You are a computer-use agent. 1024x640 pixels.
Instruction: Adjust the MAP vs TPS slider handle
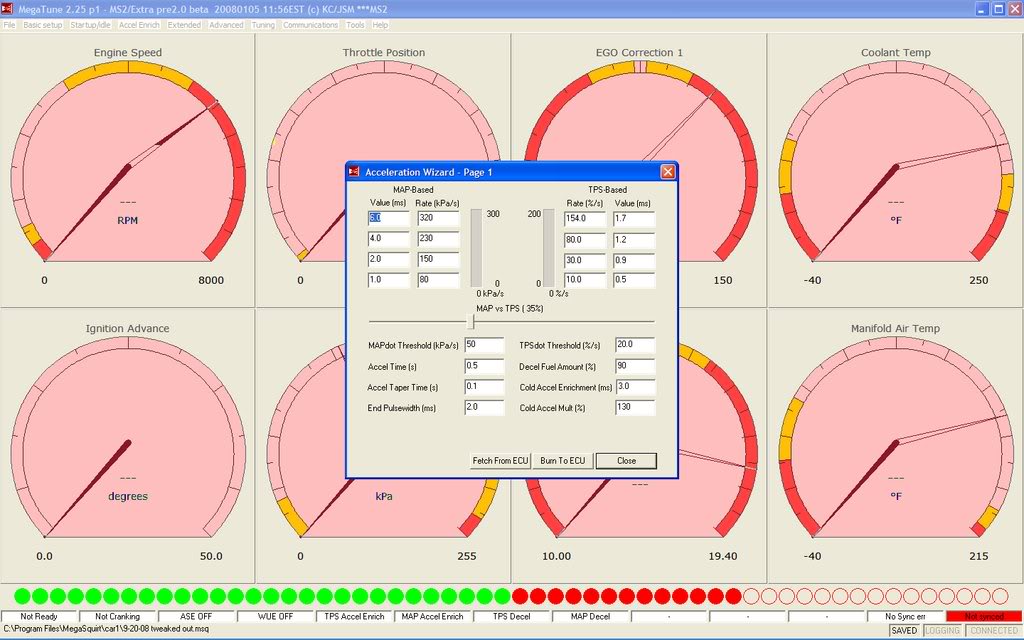point(470,321)
